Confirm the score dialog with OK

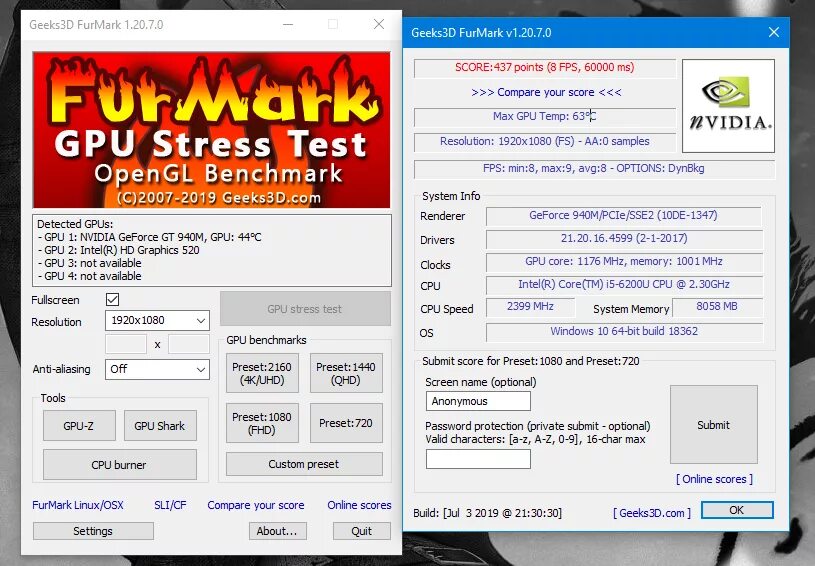point(737,510)
